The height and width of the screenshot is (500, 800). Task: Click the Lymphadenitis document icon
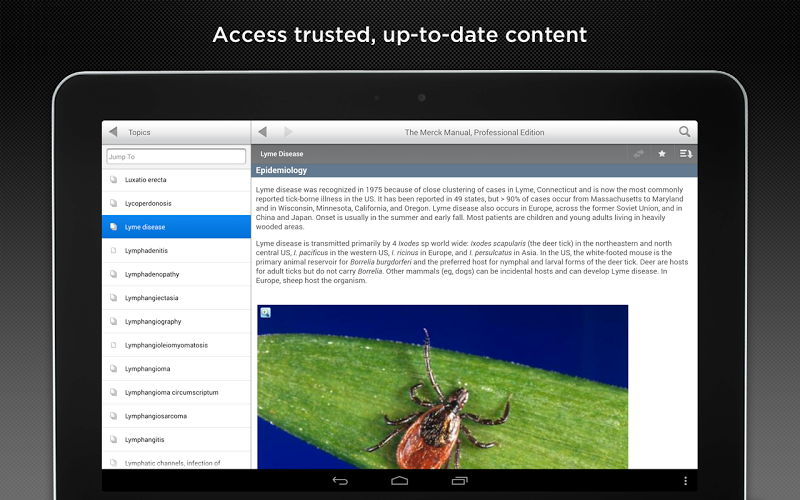[113, 250]
